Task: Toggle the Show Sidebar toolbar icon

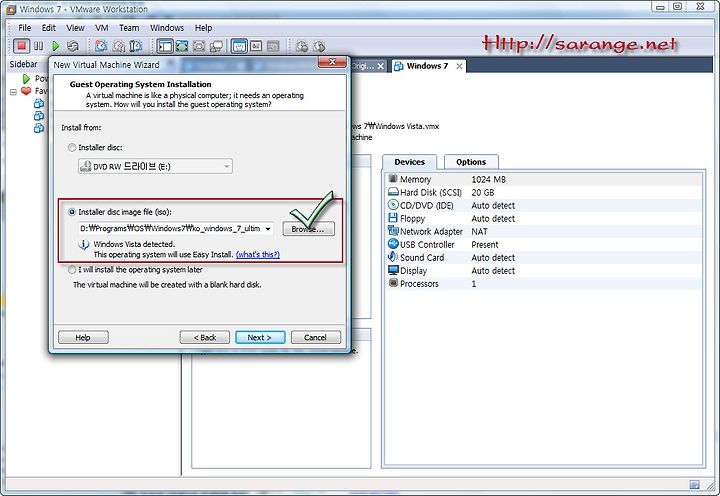Action: (x=165, y=46)
